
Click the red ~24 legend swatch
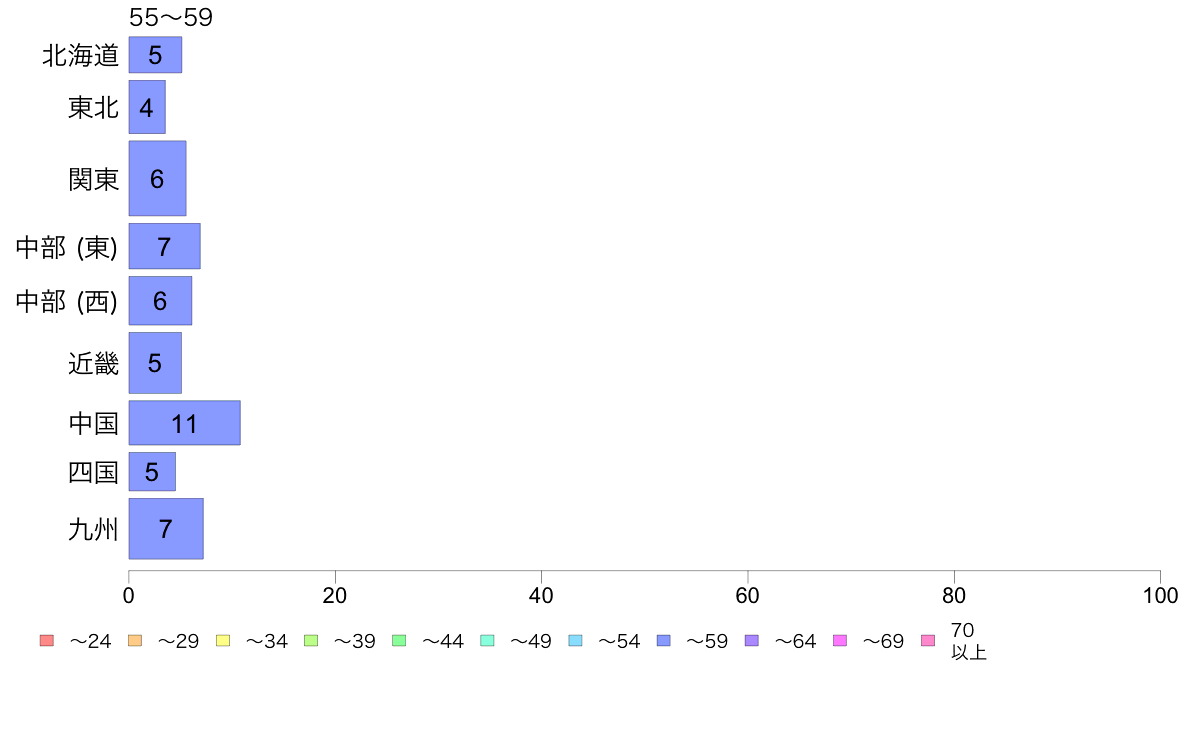[x=47, y=640]
